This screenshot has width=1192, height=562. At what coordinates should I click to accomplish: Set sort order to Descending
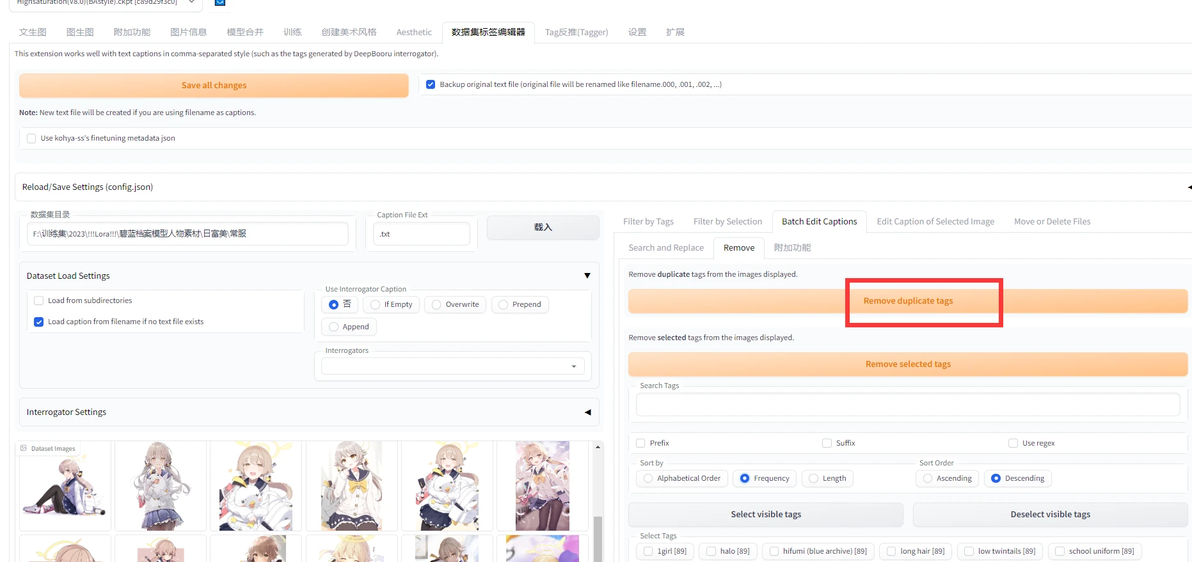tap(996, 478)
